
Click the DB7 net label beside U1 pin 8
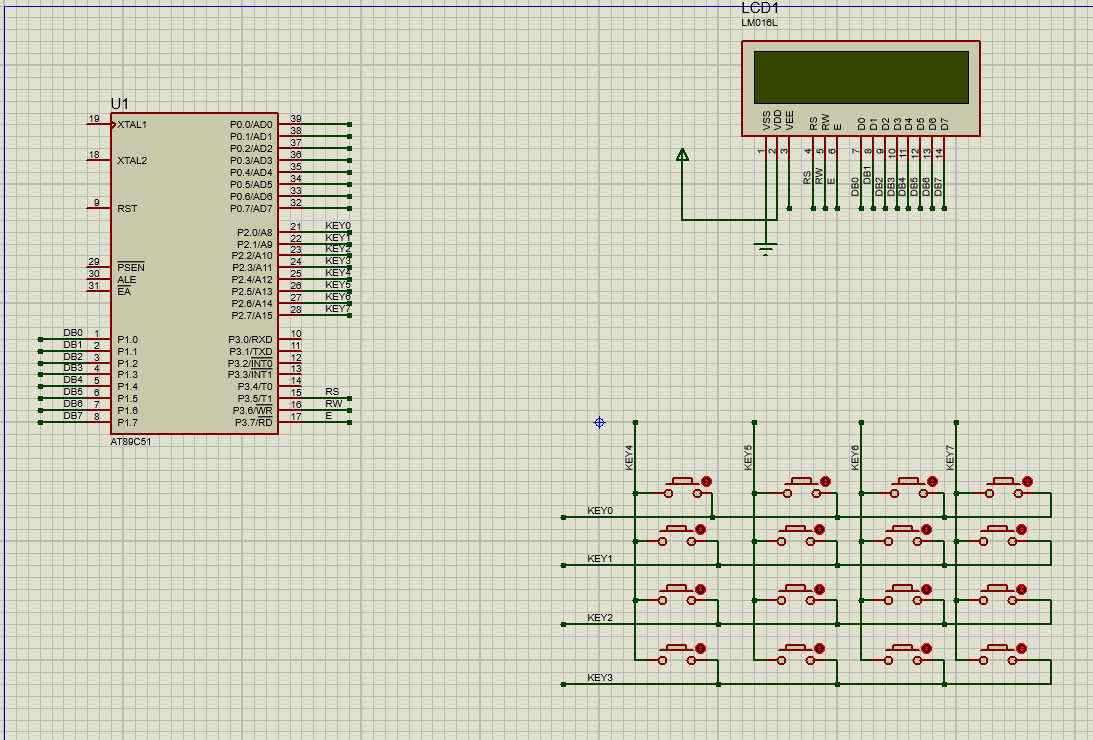pyautogui.click(x=73, y=416)
